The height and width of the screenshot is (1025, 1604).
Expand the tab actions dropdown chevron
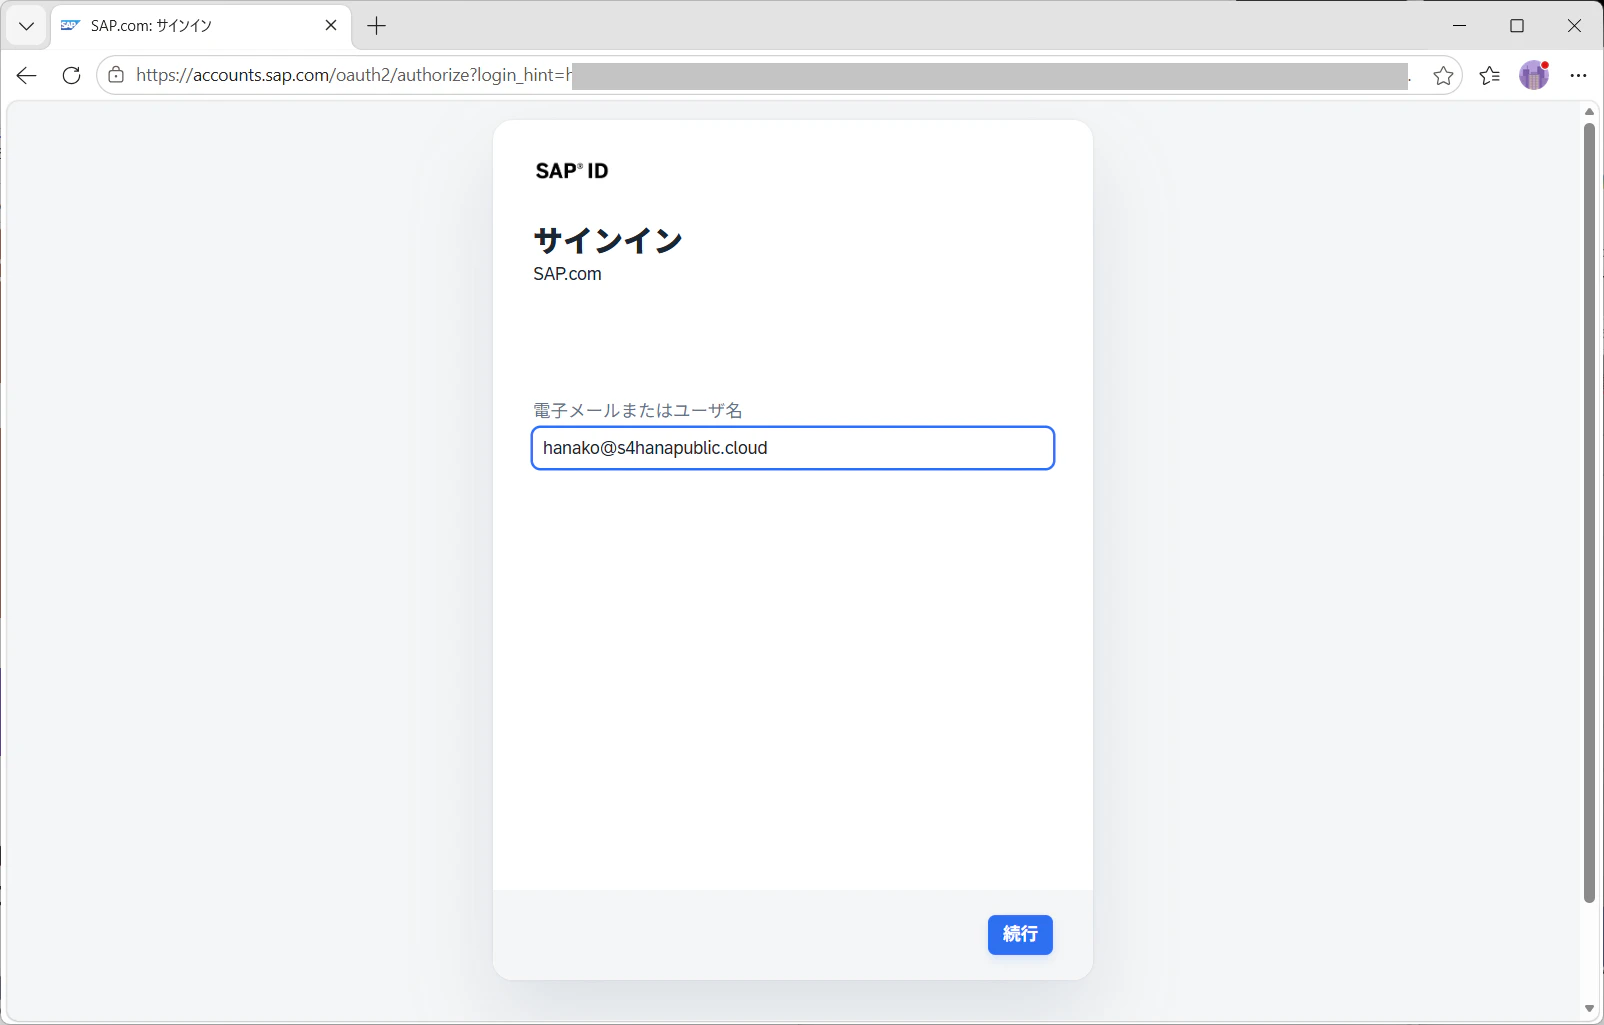(27, 26)
